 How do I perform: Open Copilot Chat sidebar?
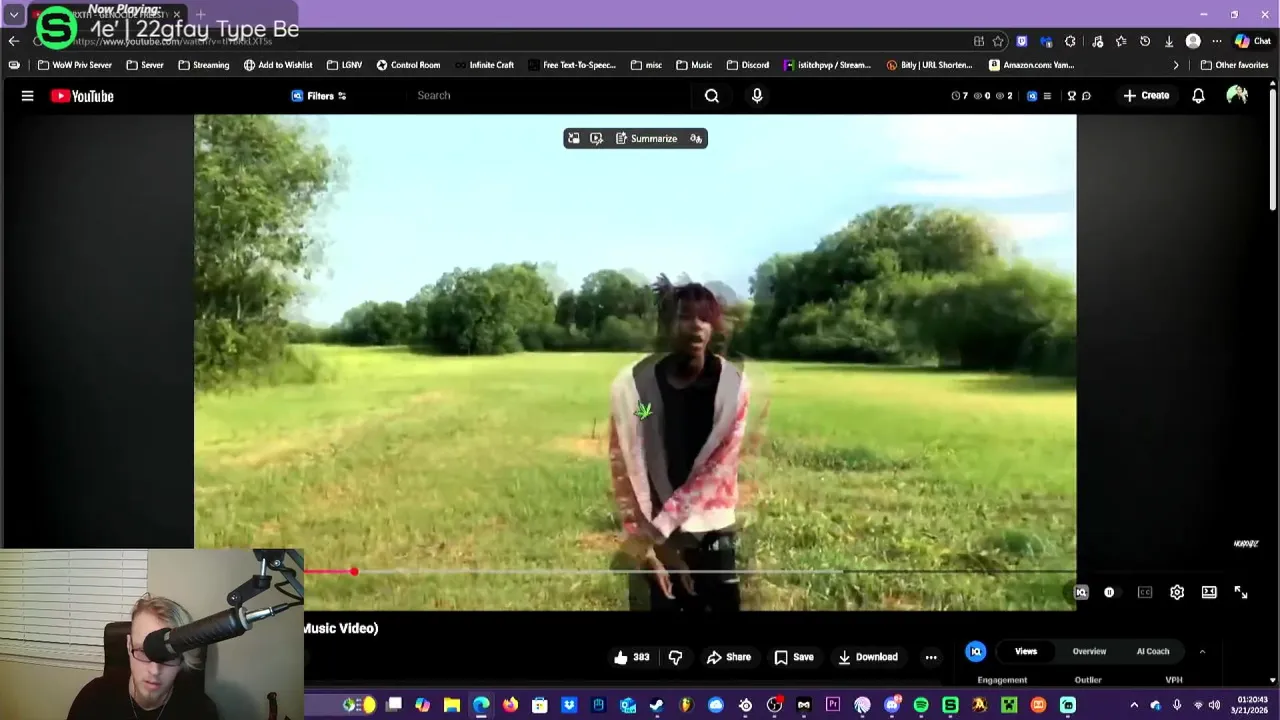click(x=1255, y=41)
